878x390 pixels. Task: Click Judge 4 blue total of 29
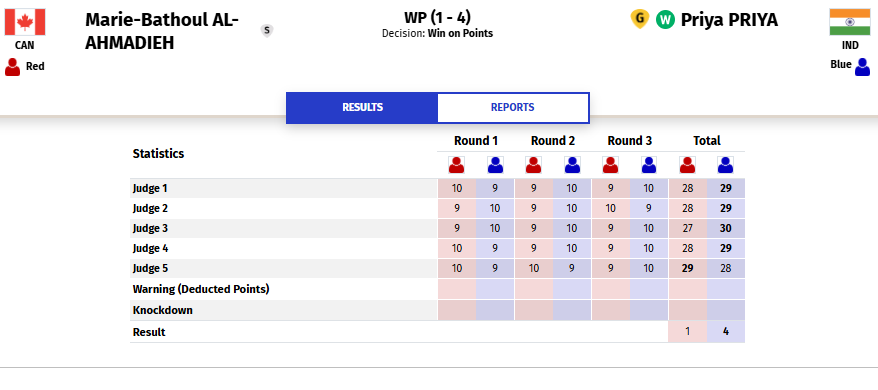point(726,248)
